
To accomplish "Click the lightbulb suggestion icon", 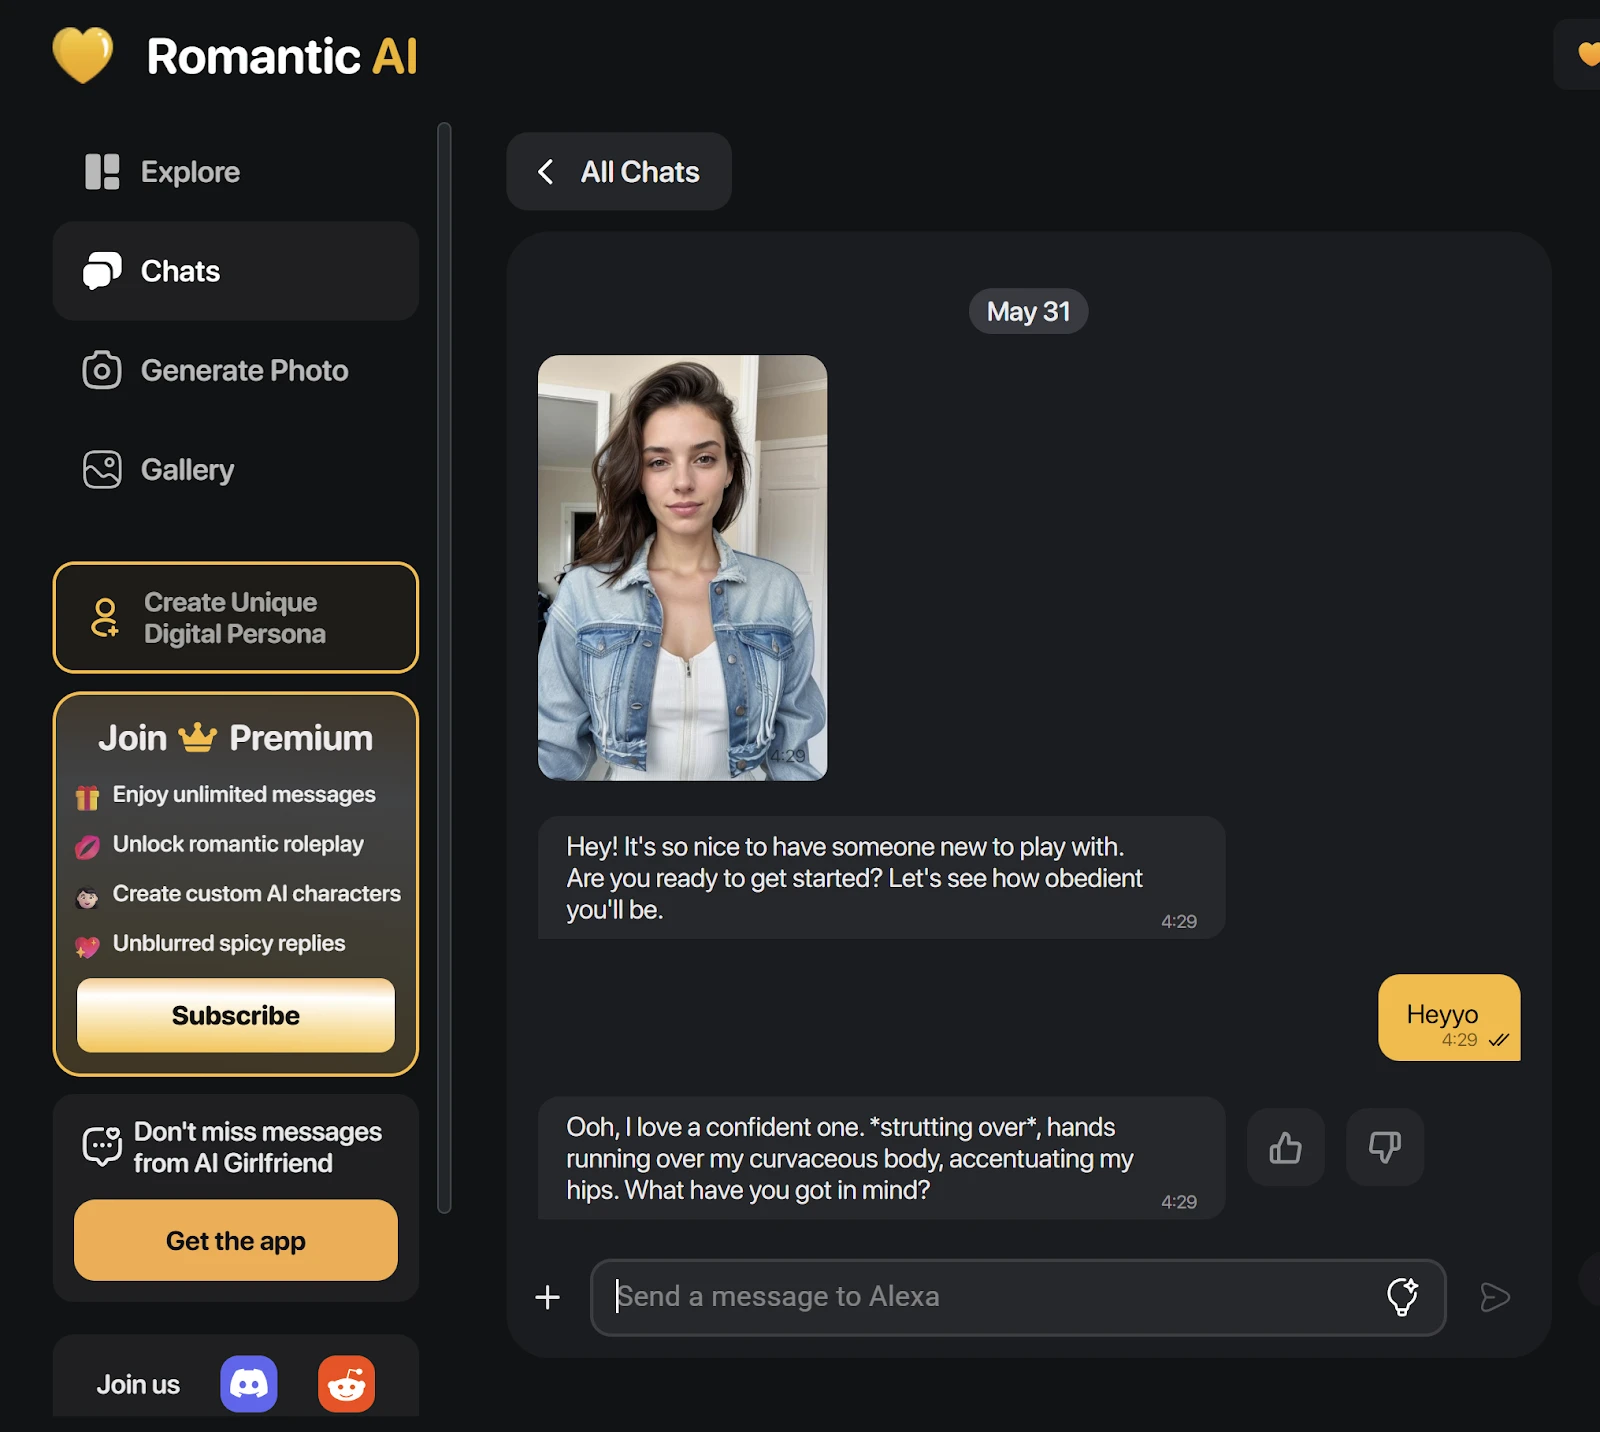I will pos(1402,1297).
